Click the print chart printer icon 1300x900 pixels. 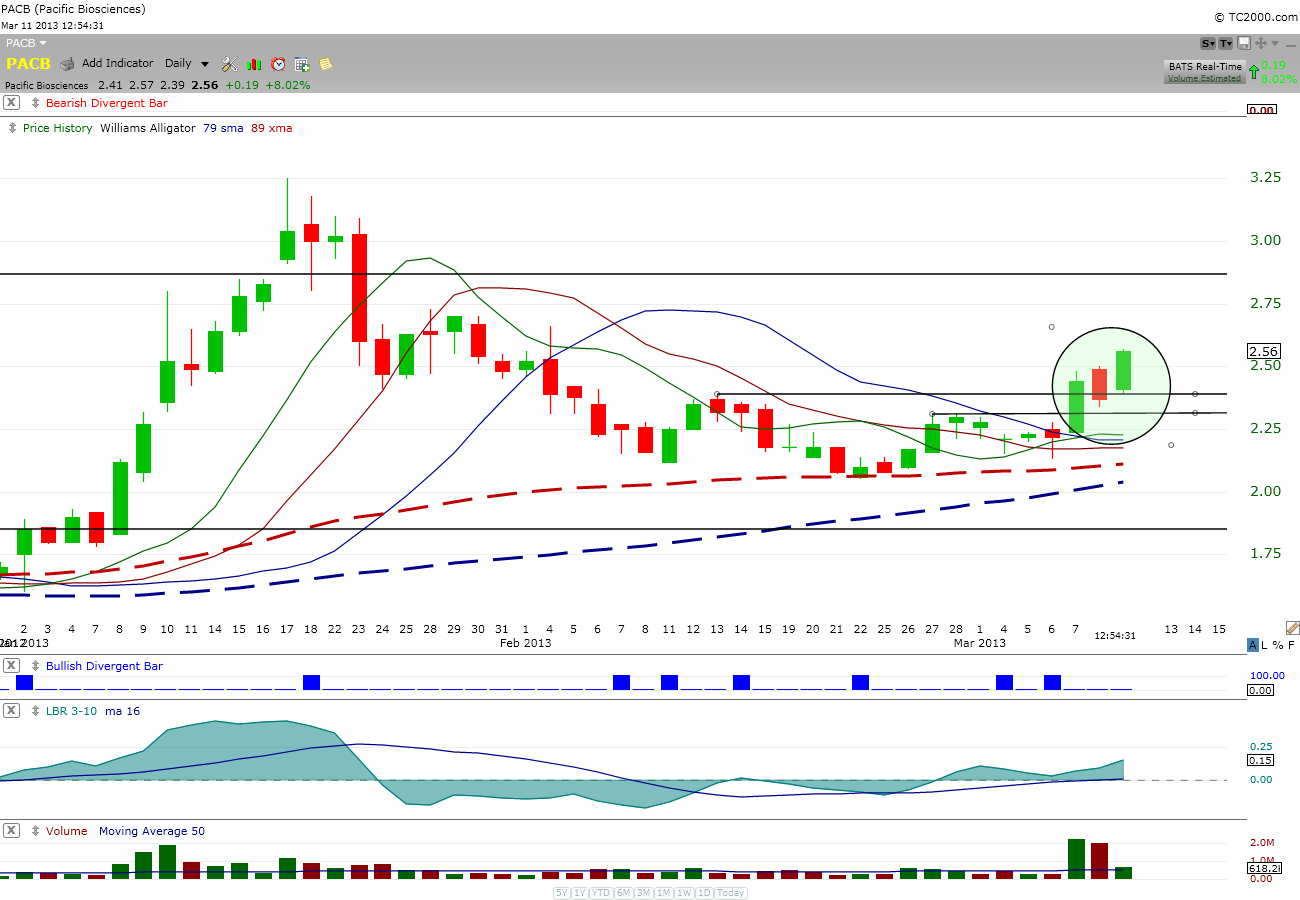(x=67, y=64)
